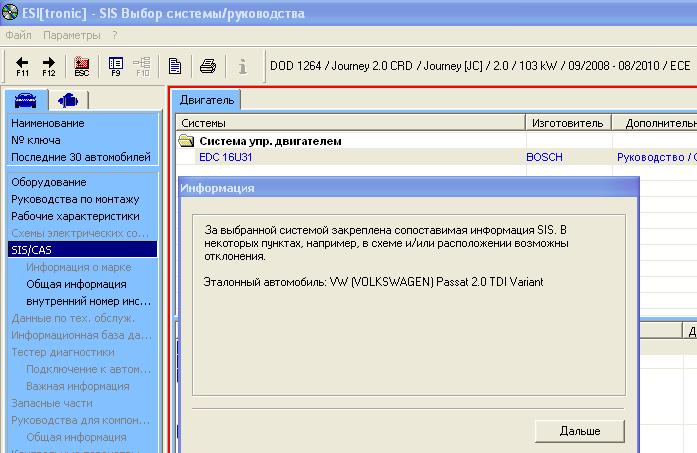Open the Файл menu

18,35
